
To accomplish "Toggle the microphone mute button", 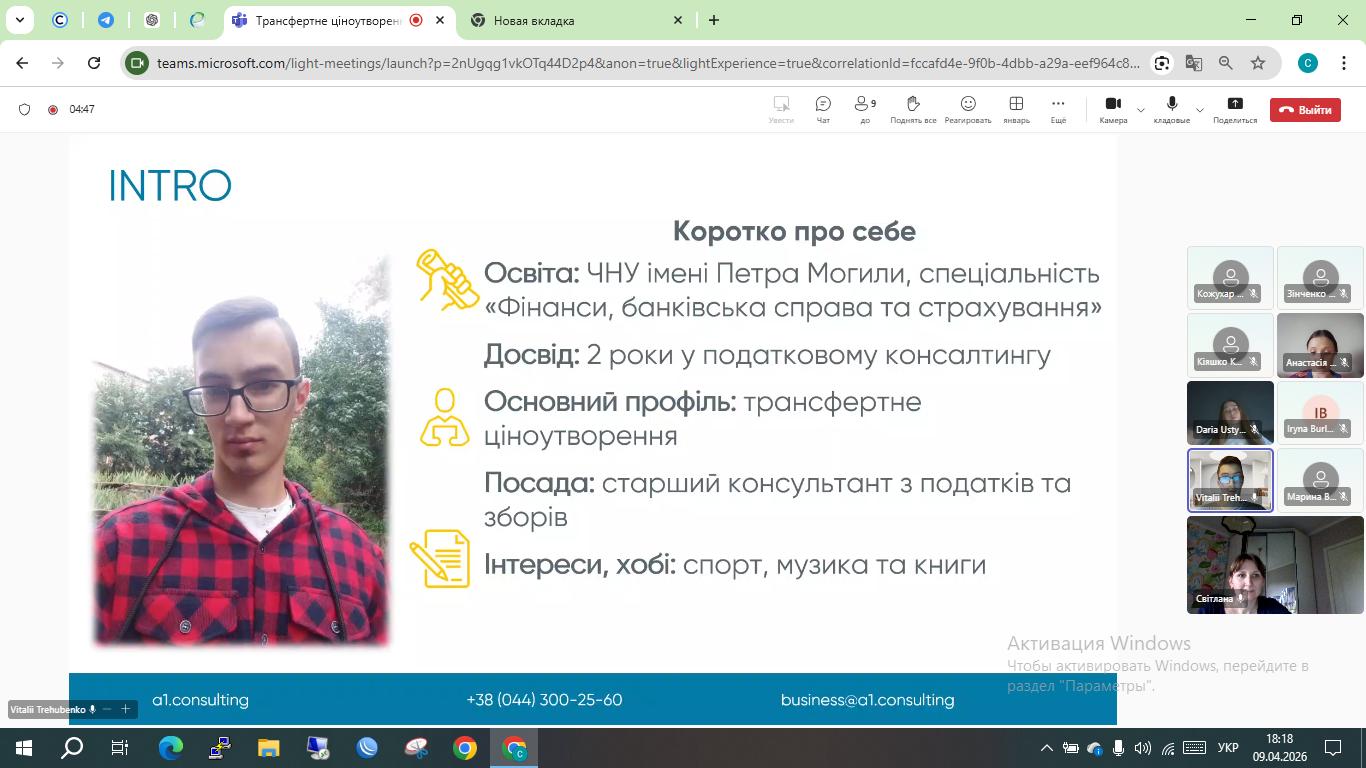I will (x=1171, y=109).
